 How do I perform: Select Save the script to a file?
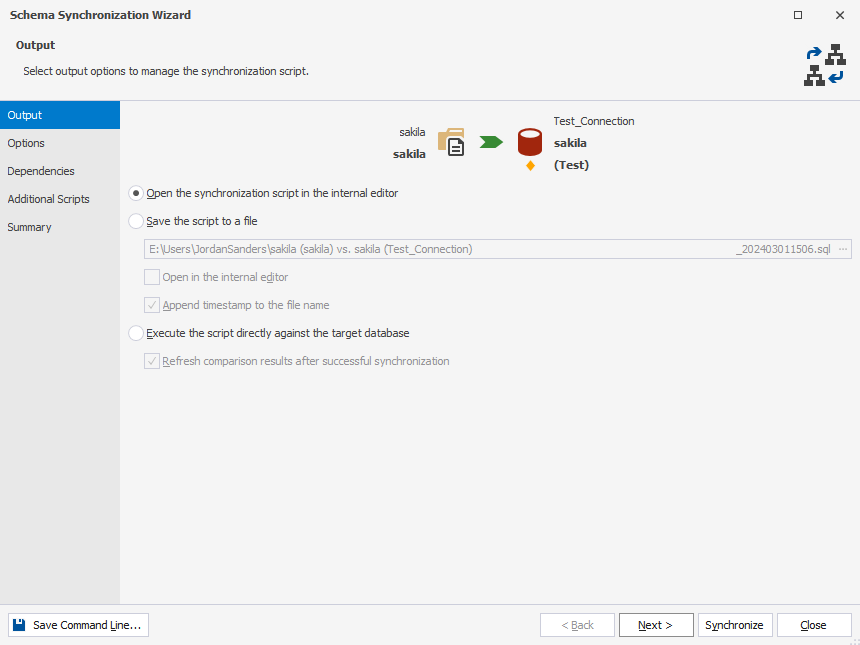(x=136, y=221)
